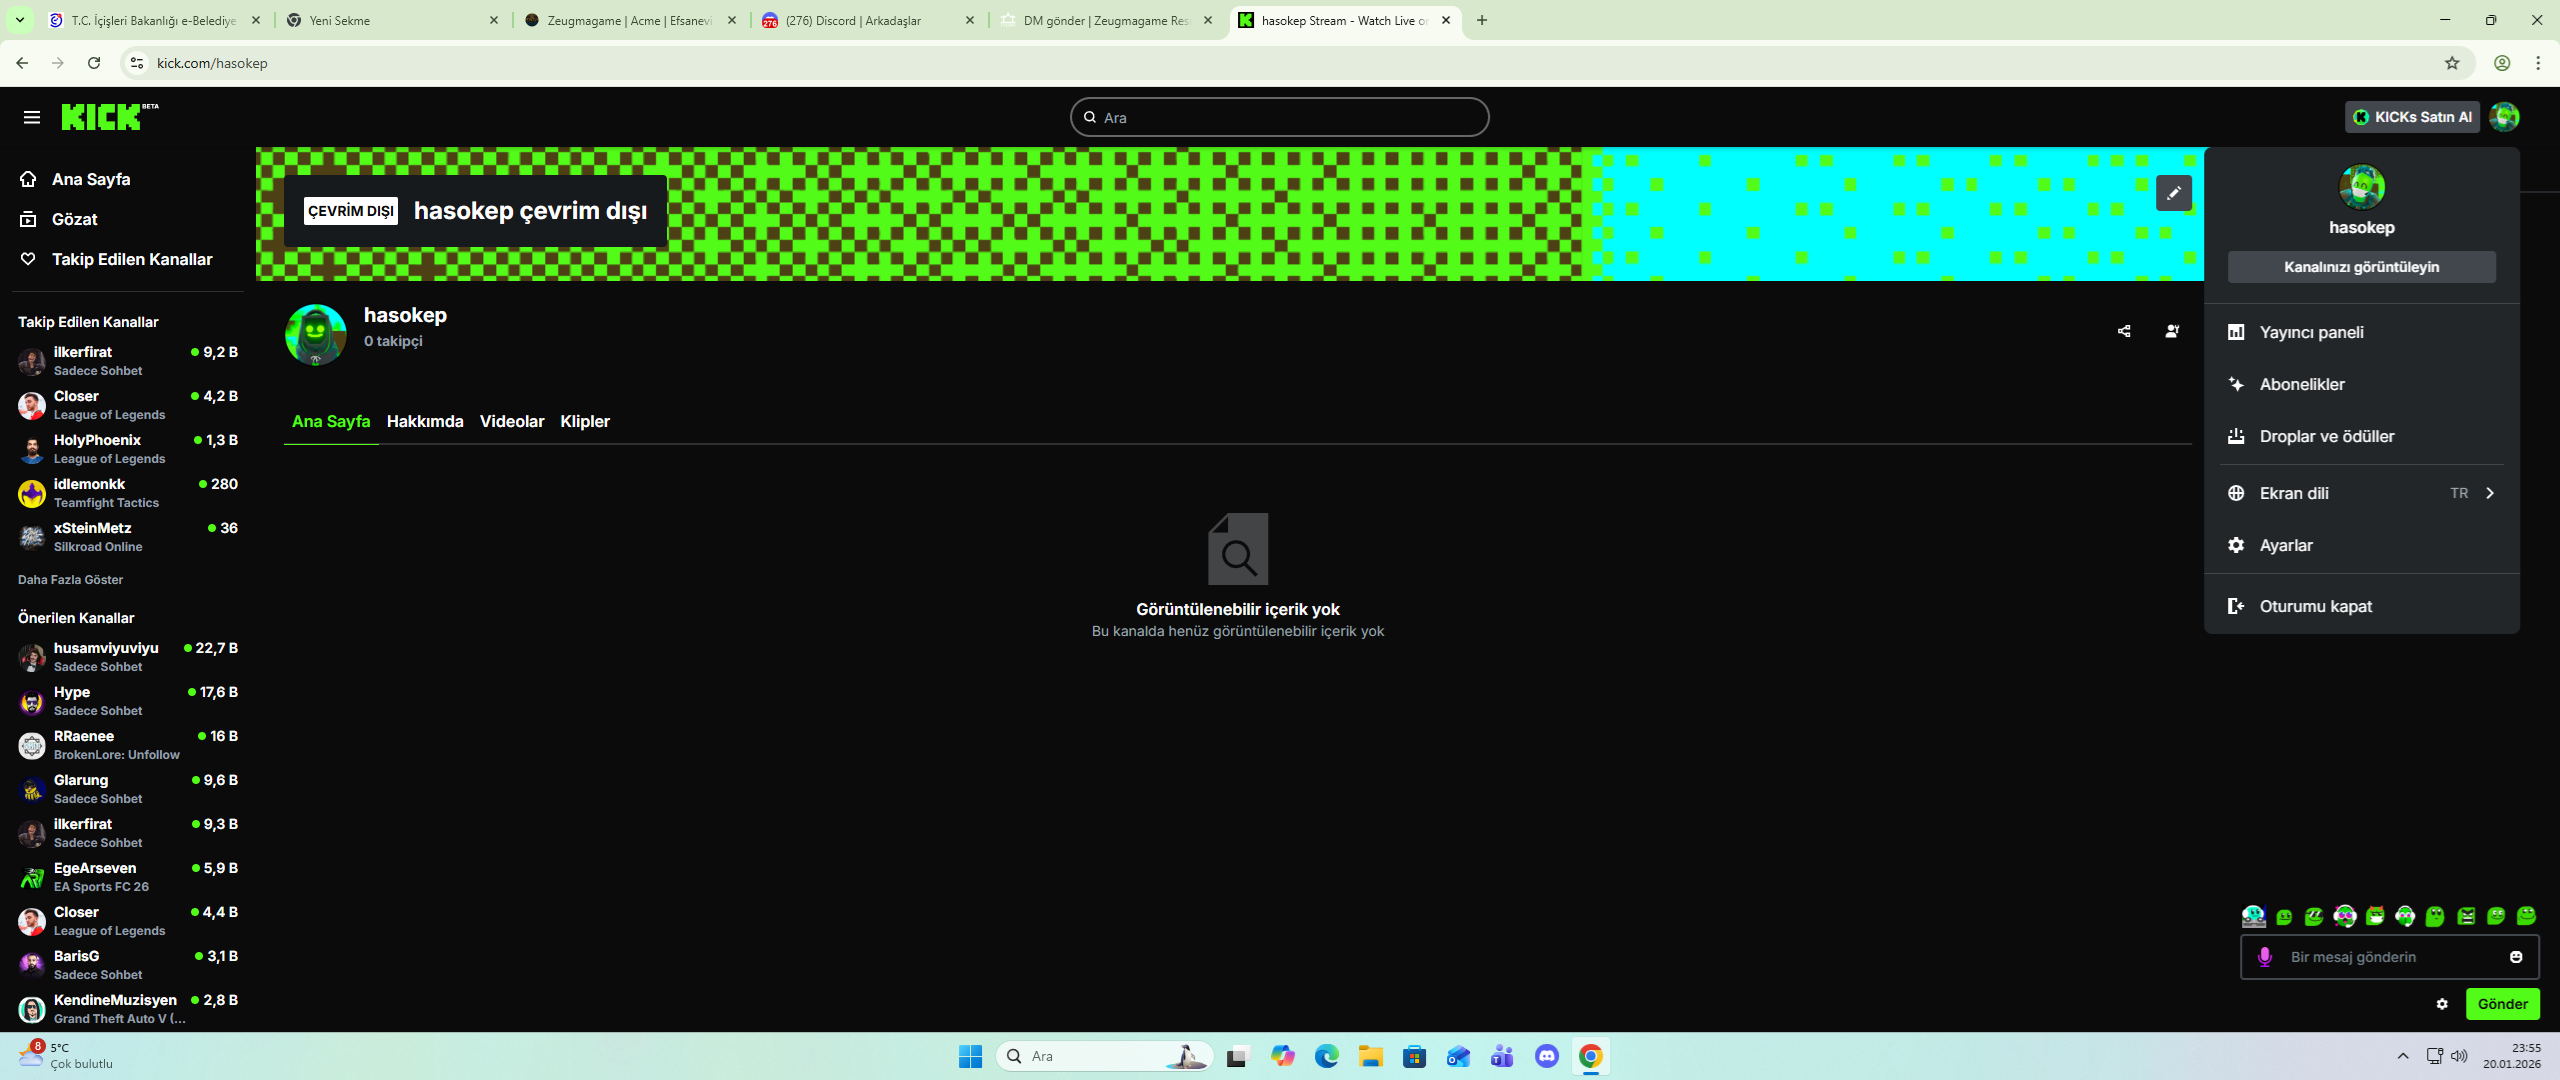Image resolution: width=2560 pixels, height=1080 pixels.
Task: Click the follow user icon beside share
Action: (x=2172, y=331)
